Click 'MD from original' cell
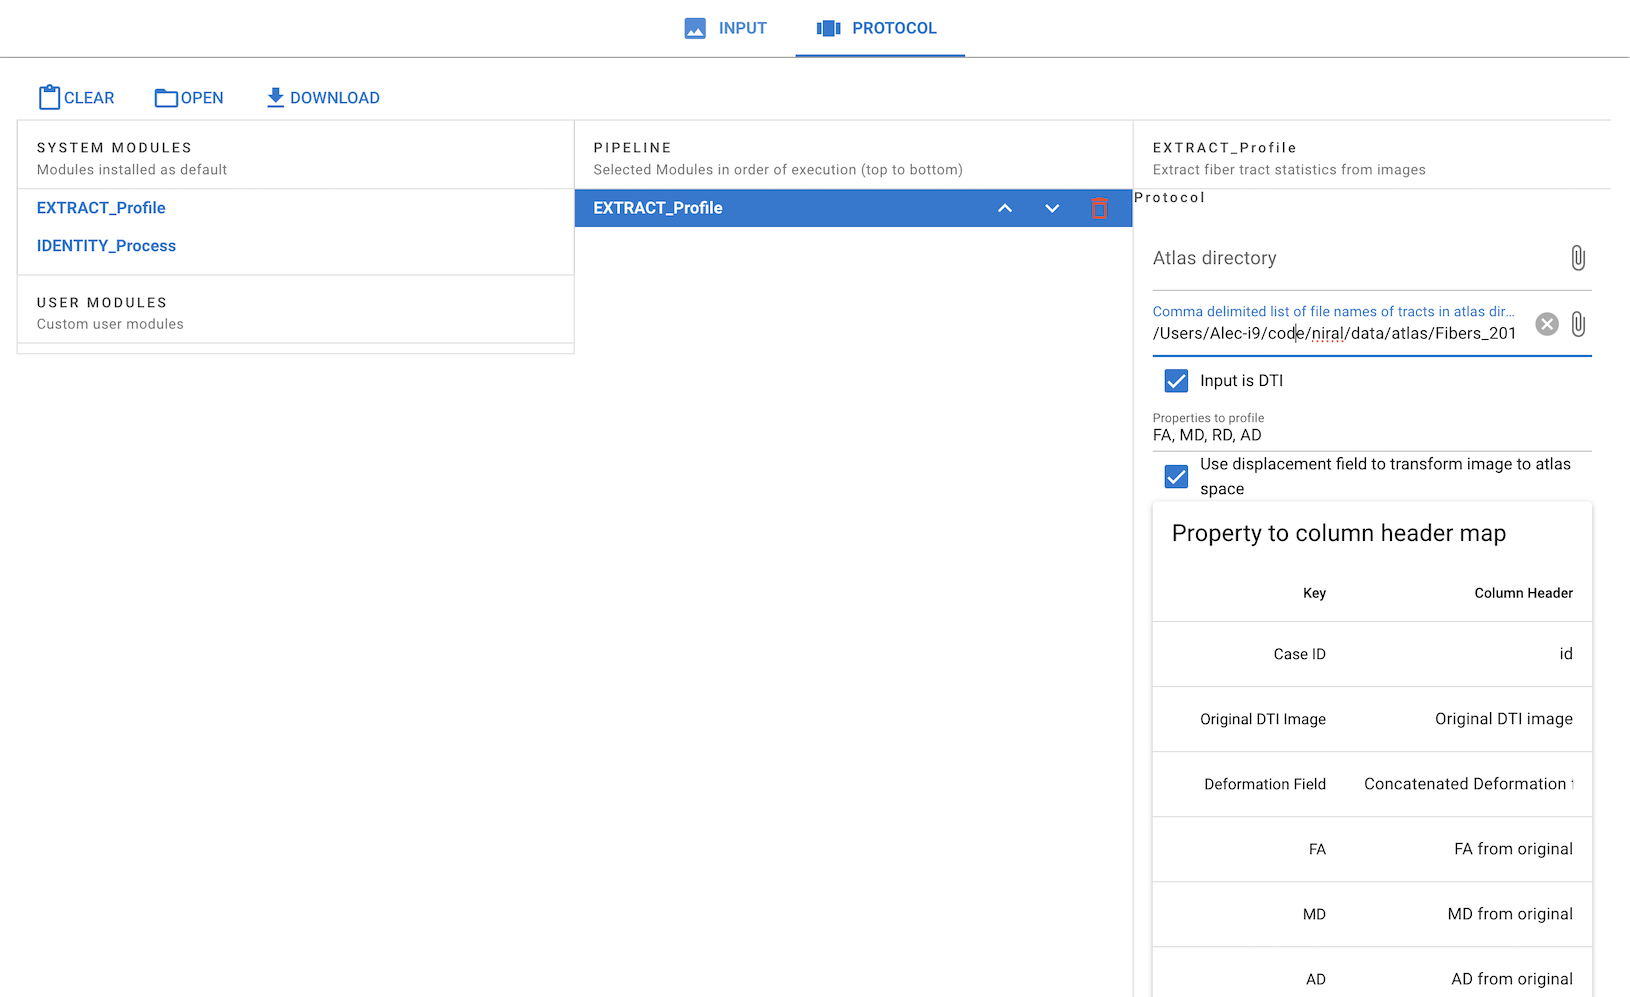The image size is (1630, 997). tap(1510, 914)
